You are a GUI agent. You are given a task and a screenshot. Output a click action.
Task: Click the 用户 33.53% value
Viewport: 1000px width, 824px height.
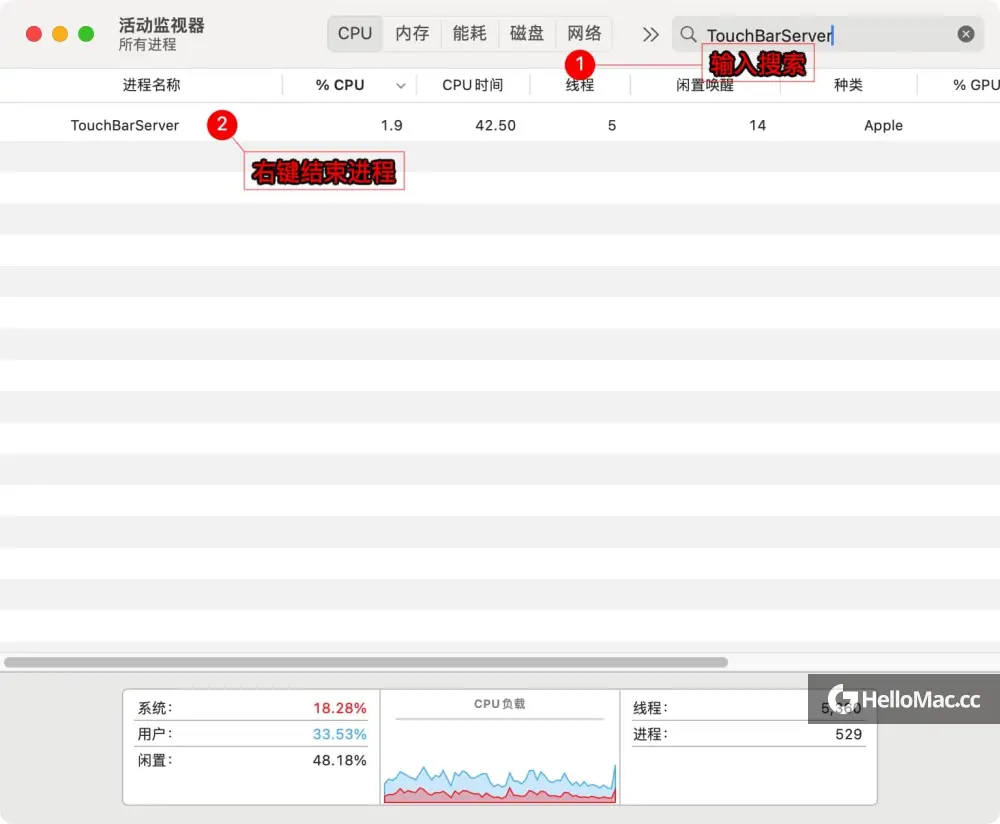339,734
